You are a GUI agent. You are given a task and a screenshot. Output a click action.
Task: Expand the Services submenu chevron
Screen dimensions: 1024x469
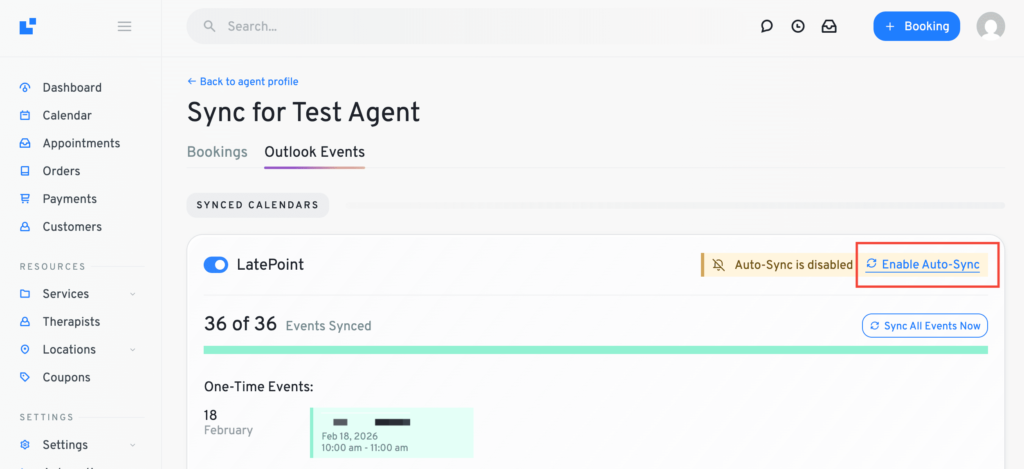[133, 294]
